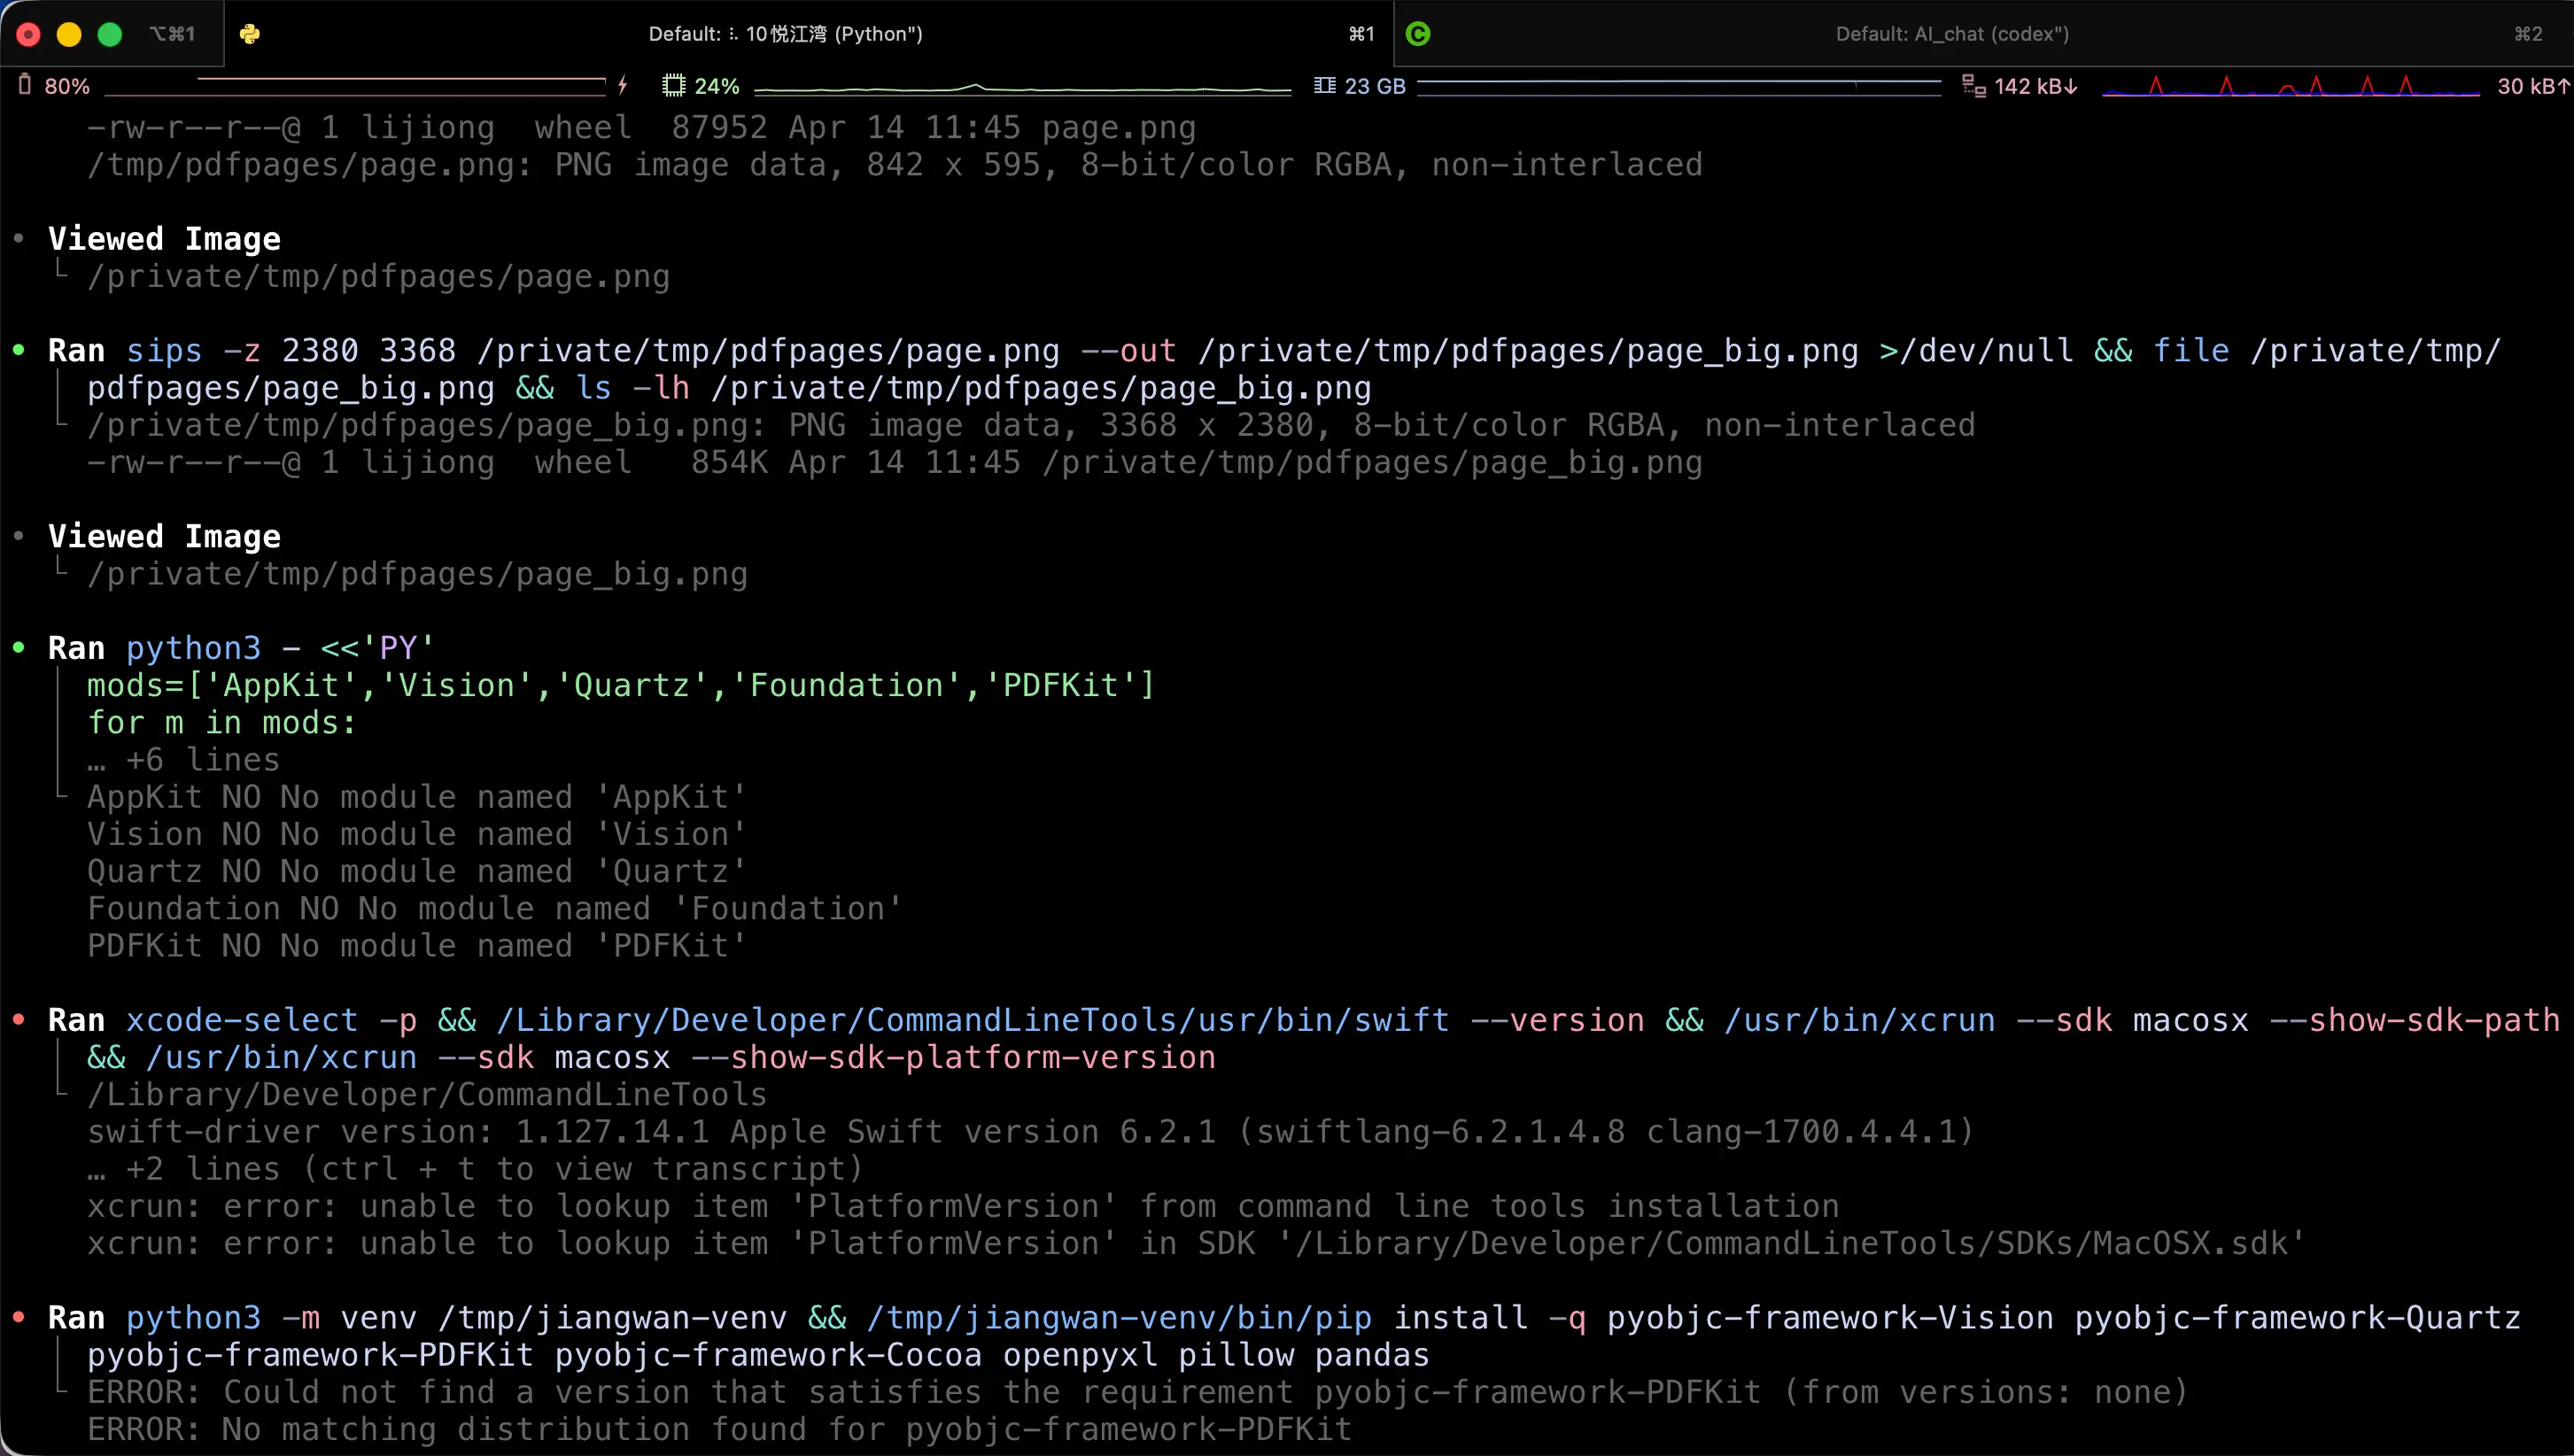Click the network icon beside 142 kB
Screen dimensions: 2574x1456
1973,86
